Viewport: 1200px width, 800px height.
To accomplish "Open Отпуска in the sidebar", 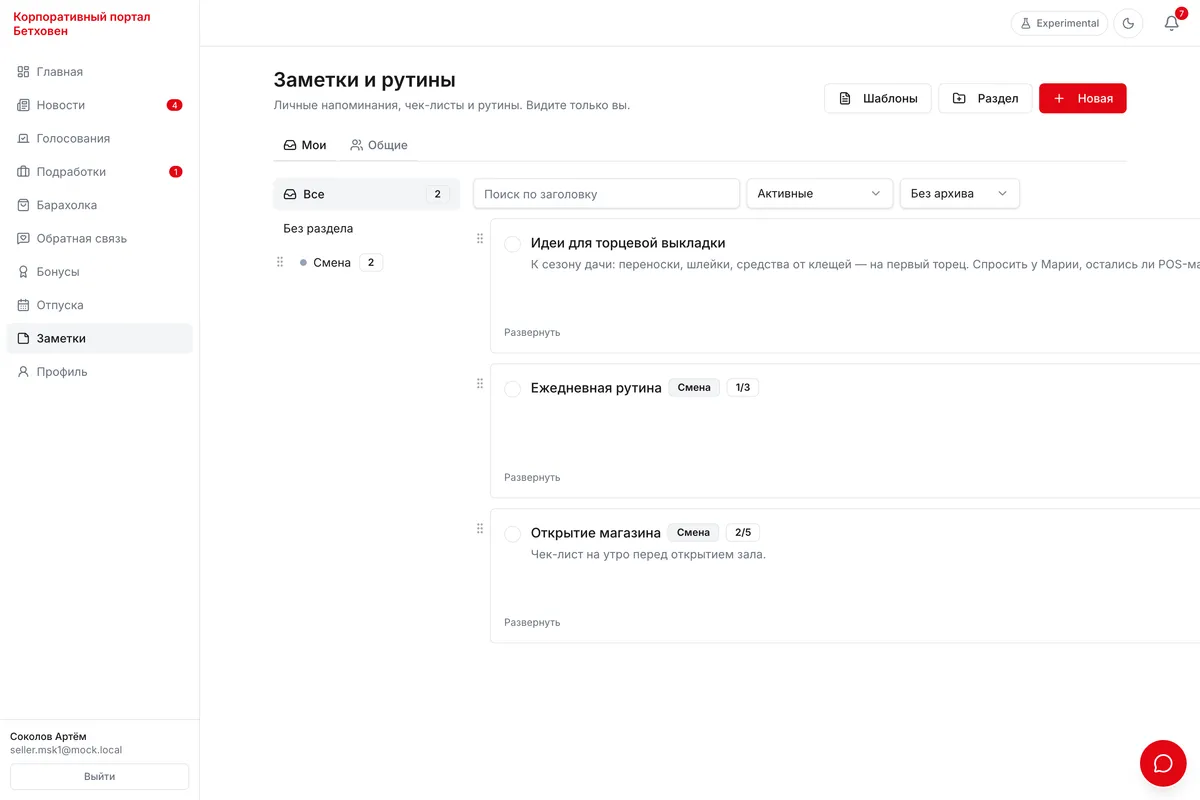I will 99,305.
